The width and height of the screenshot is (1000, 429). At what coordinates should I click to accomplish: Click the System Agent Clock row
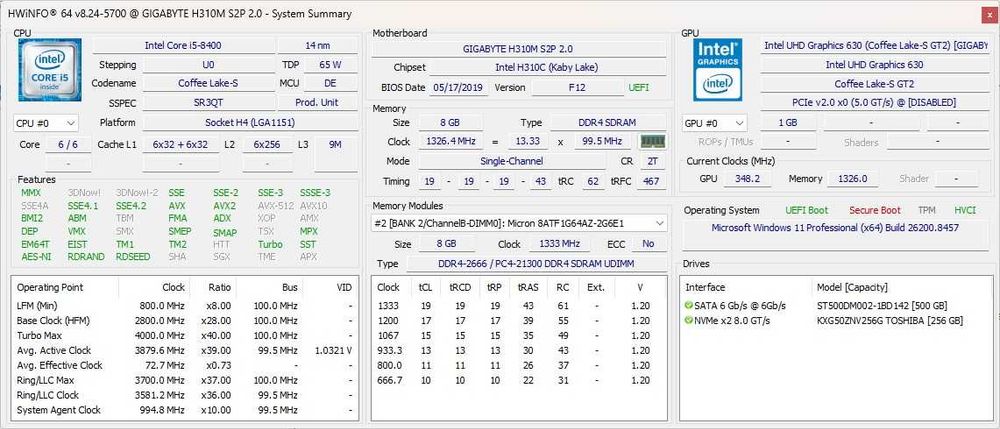pos(184,411)
